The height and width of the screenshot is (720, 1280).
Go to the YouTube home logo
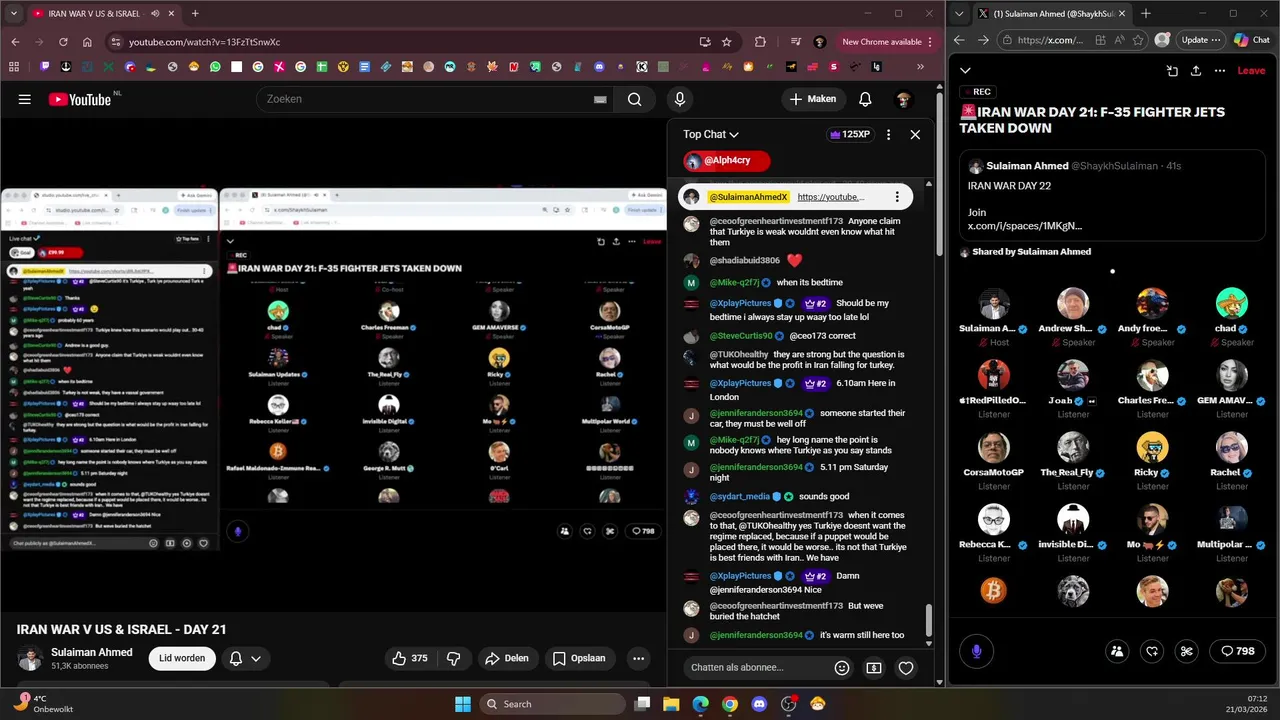pos(80,99)
